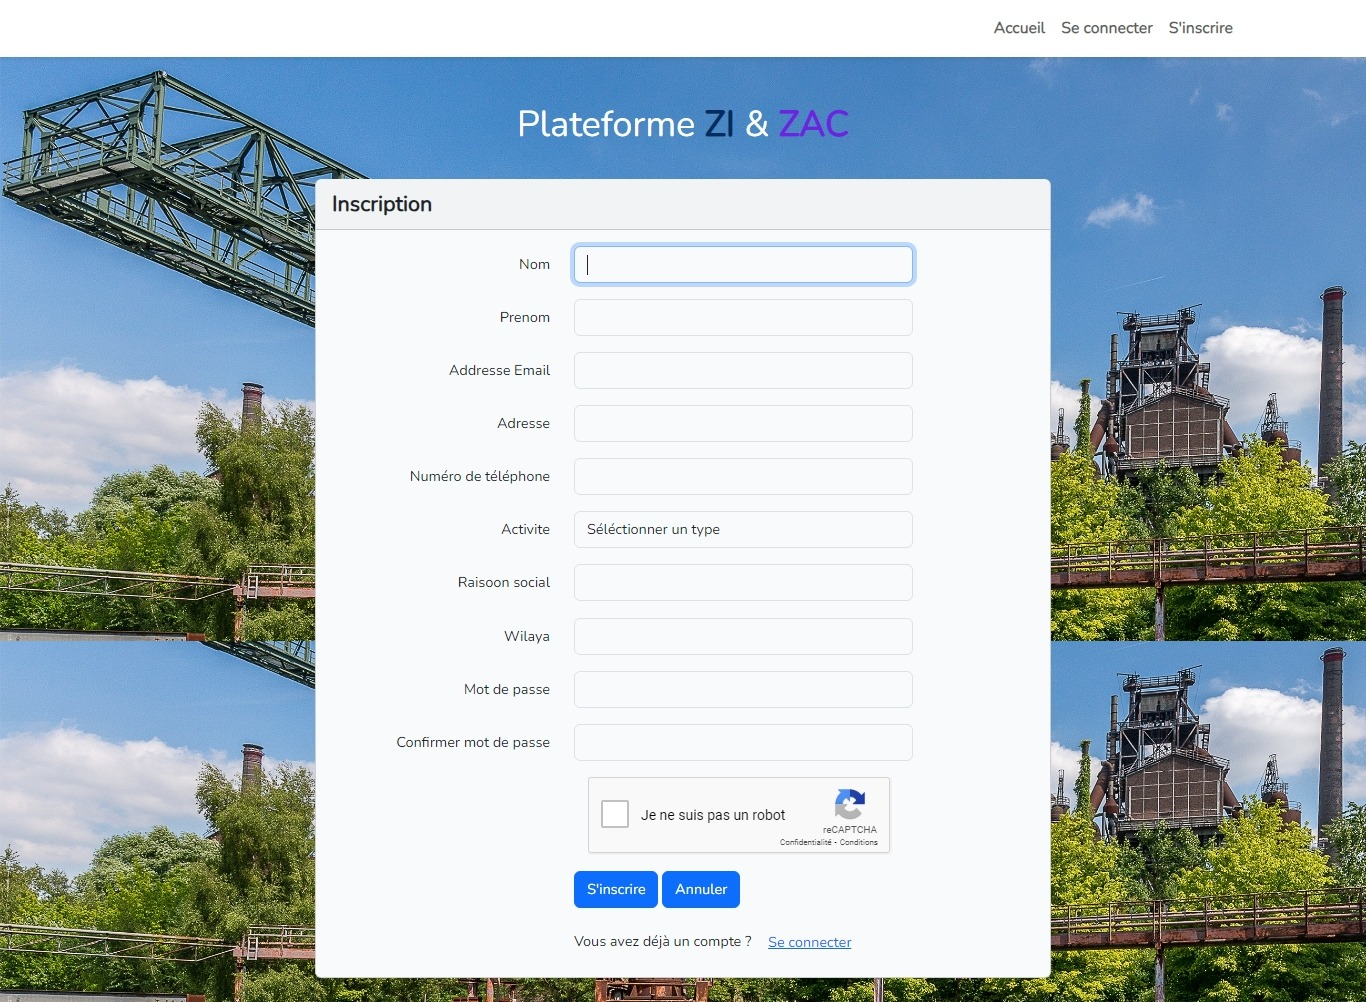Click into the Prenom text field

(743, 317)
